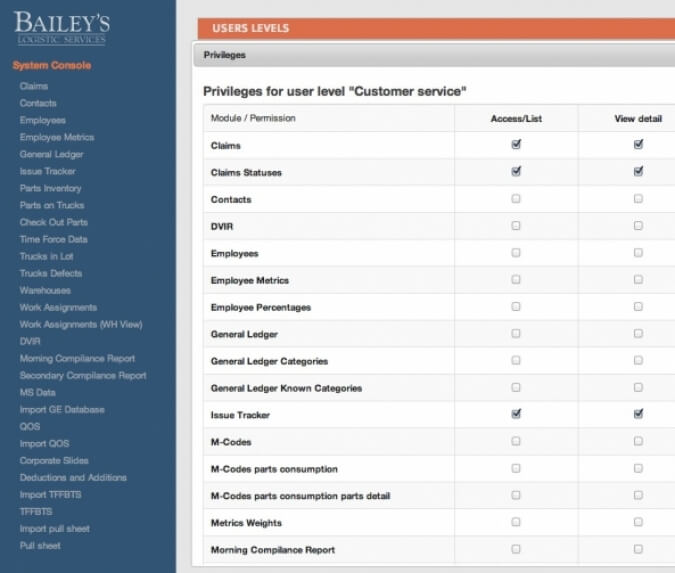Check General Ledger View detail box
This screenshot has width=675, height=573.
pos(638,333)
